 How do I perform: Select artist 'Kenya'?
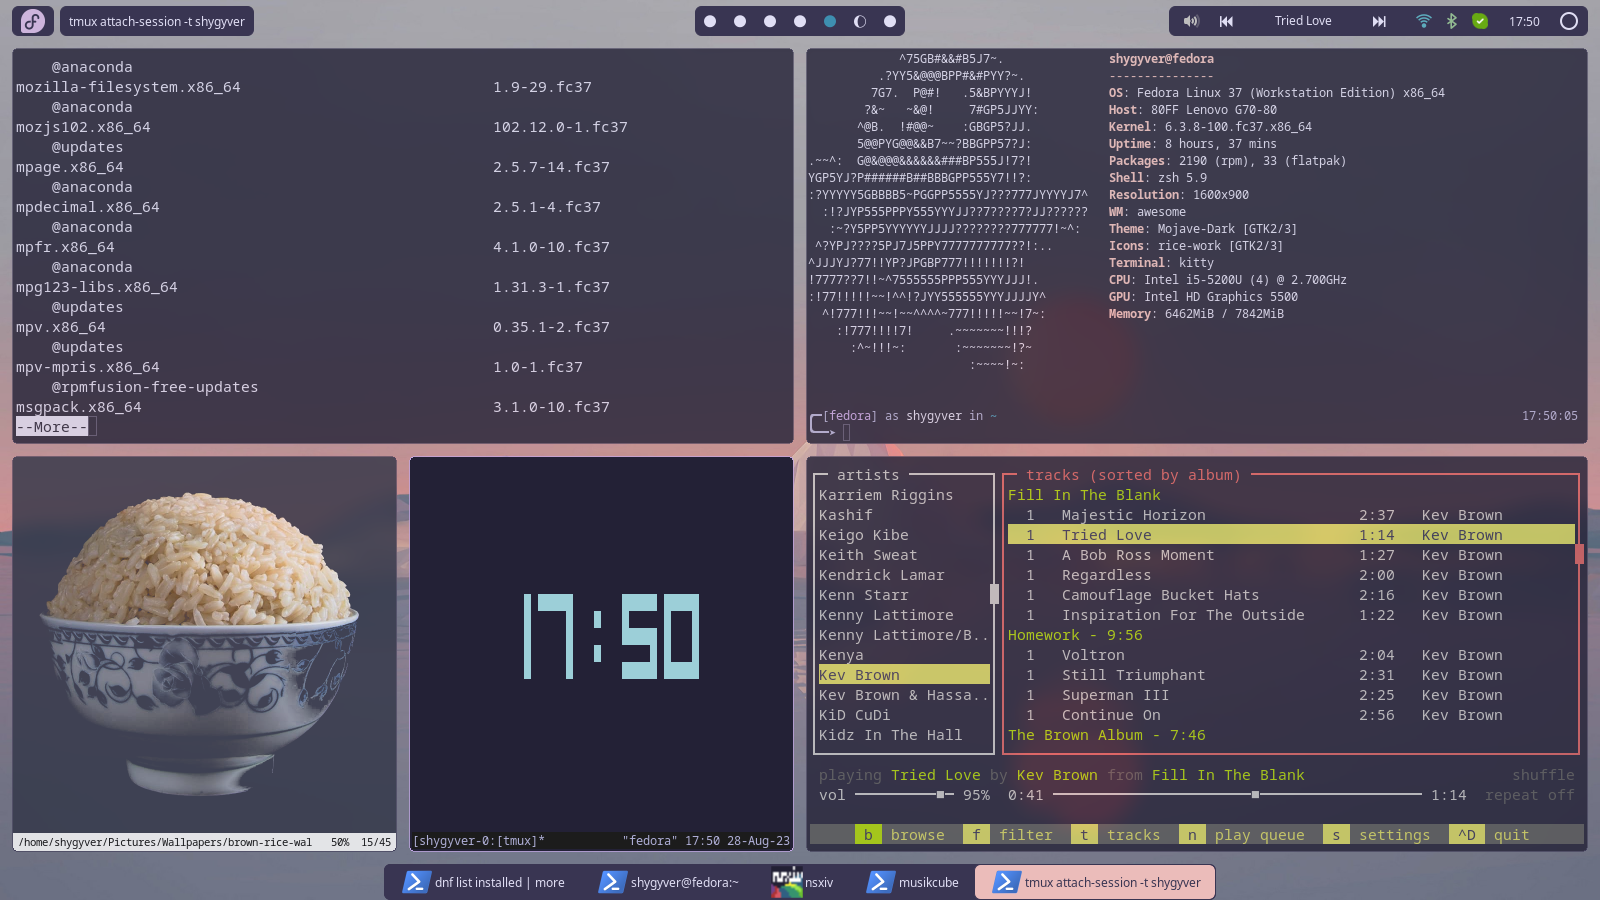click(841, 655)
